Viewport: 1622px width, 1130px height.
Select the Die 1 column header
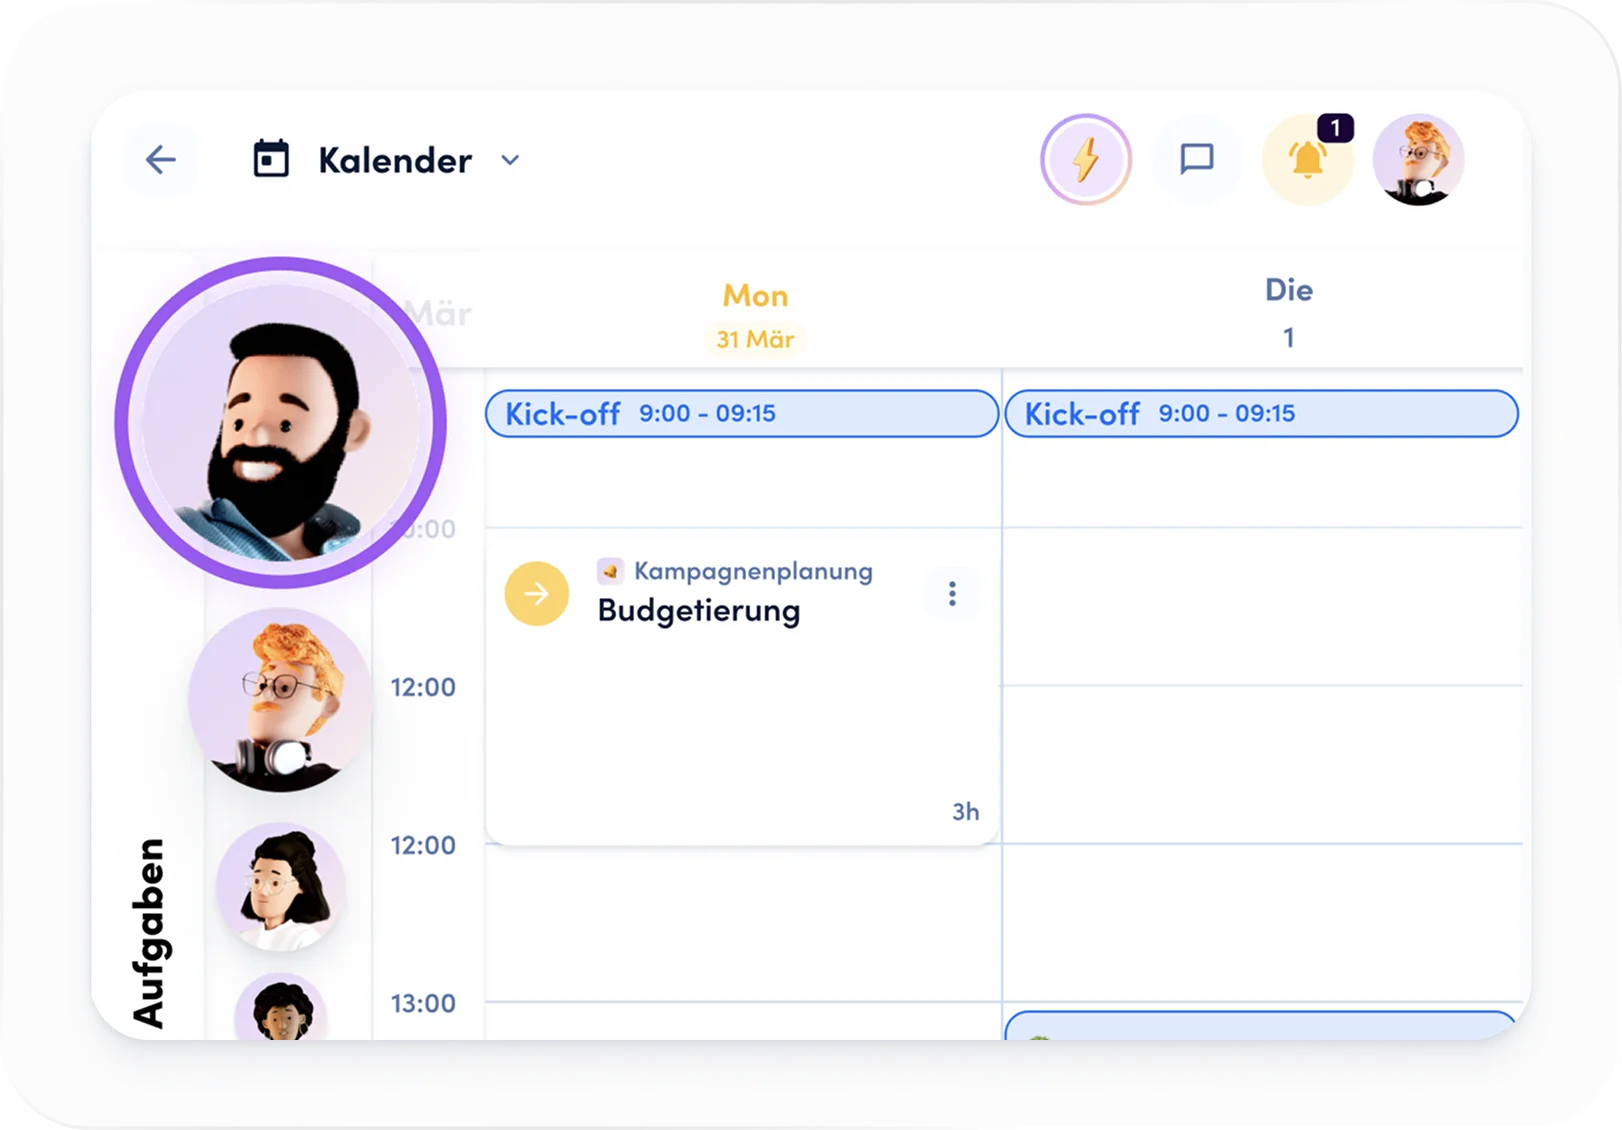point(1288,313)
